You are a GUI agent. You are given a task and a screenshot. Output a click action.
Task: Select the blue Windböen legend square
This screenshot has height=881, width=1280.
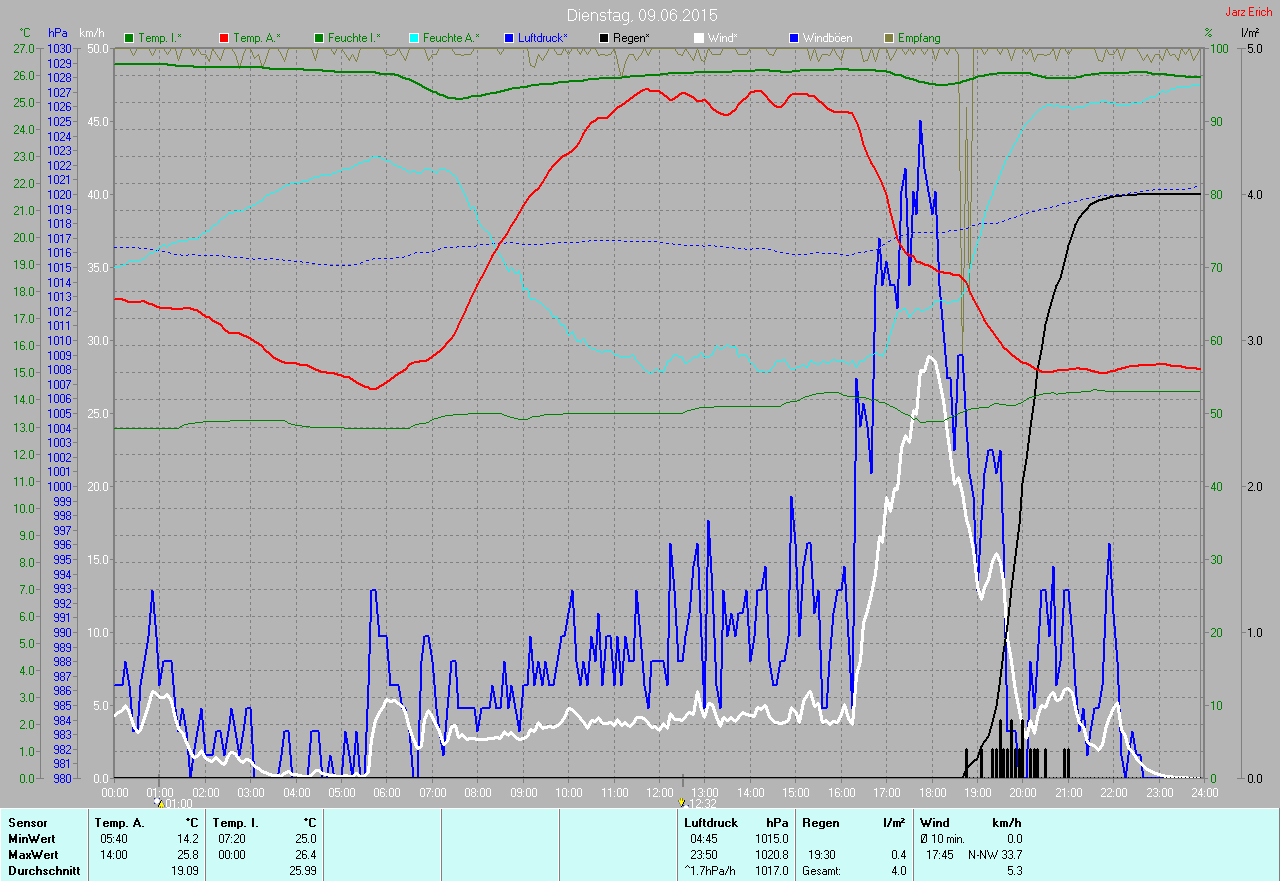(794, 38)
